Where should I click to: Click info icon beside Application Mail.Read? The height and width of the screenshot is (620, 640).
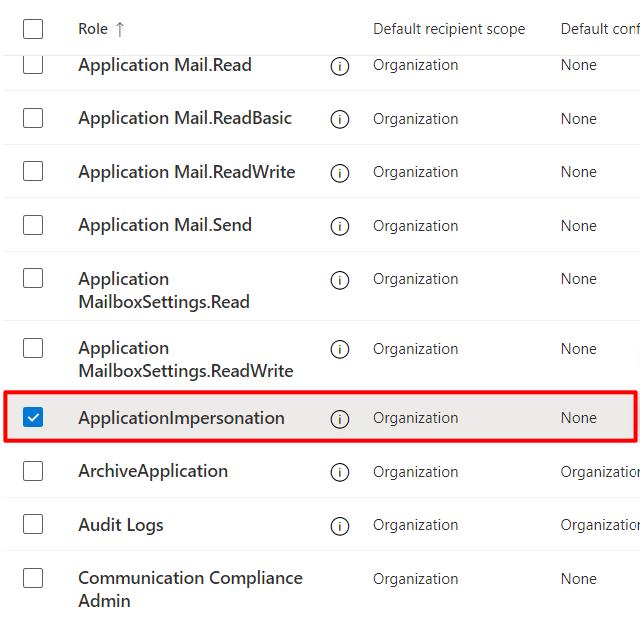click(340, 66)
